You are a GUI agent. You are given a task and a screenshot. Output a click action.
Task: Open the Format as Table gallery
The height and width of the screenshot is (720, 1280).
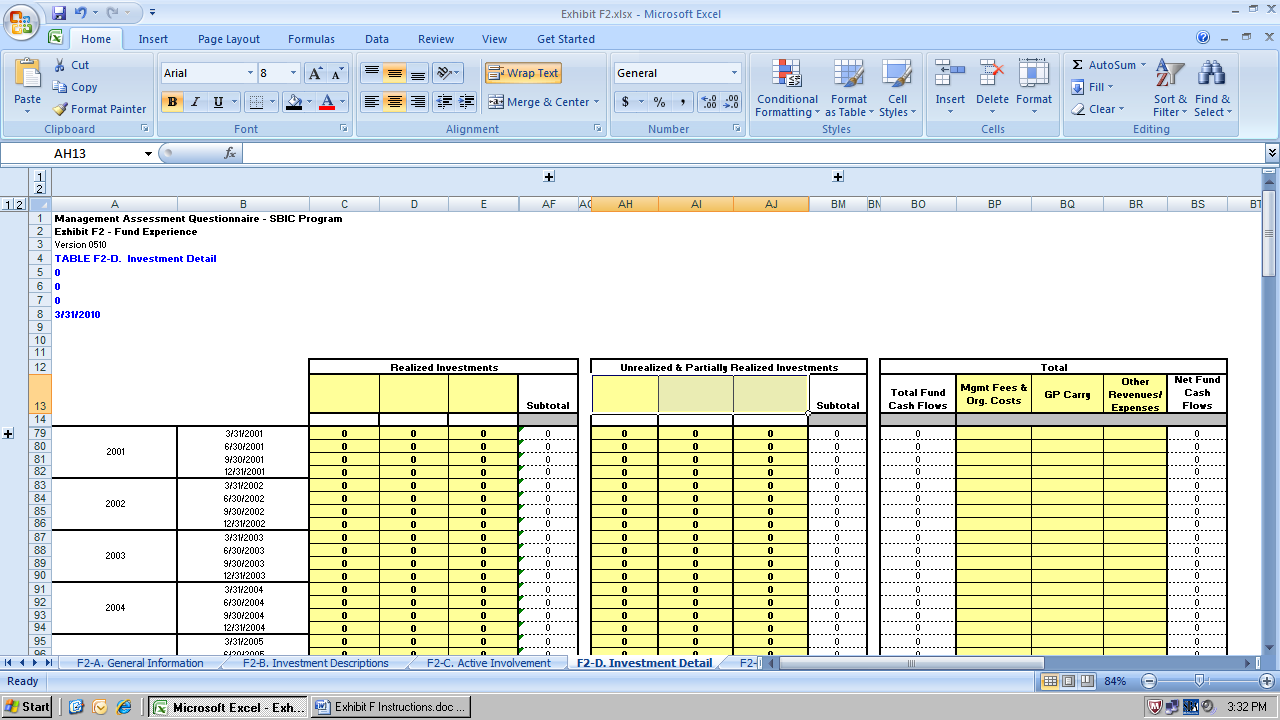848,88
